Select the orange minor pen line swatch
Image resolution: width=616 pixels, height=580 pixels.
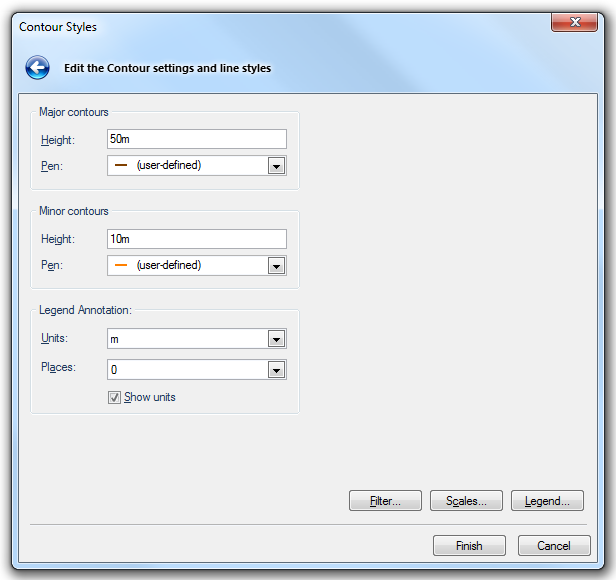pyautogui.click(x=121, y=265)
